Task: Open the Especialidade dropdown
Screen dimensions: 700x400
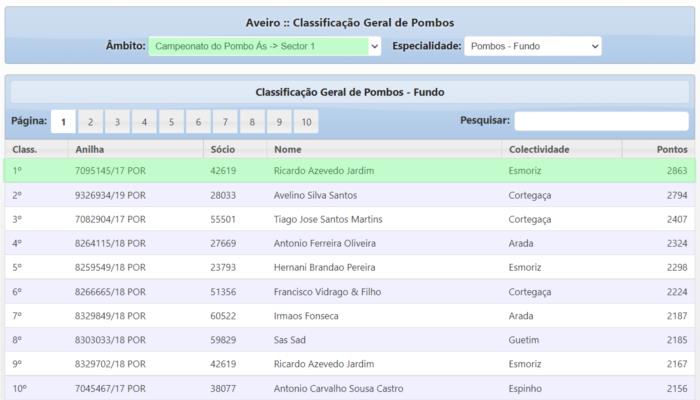Action: 532,46
